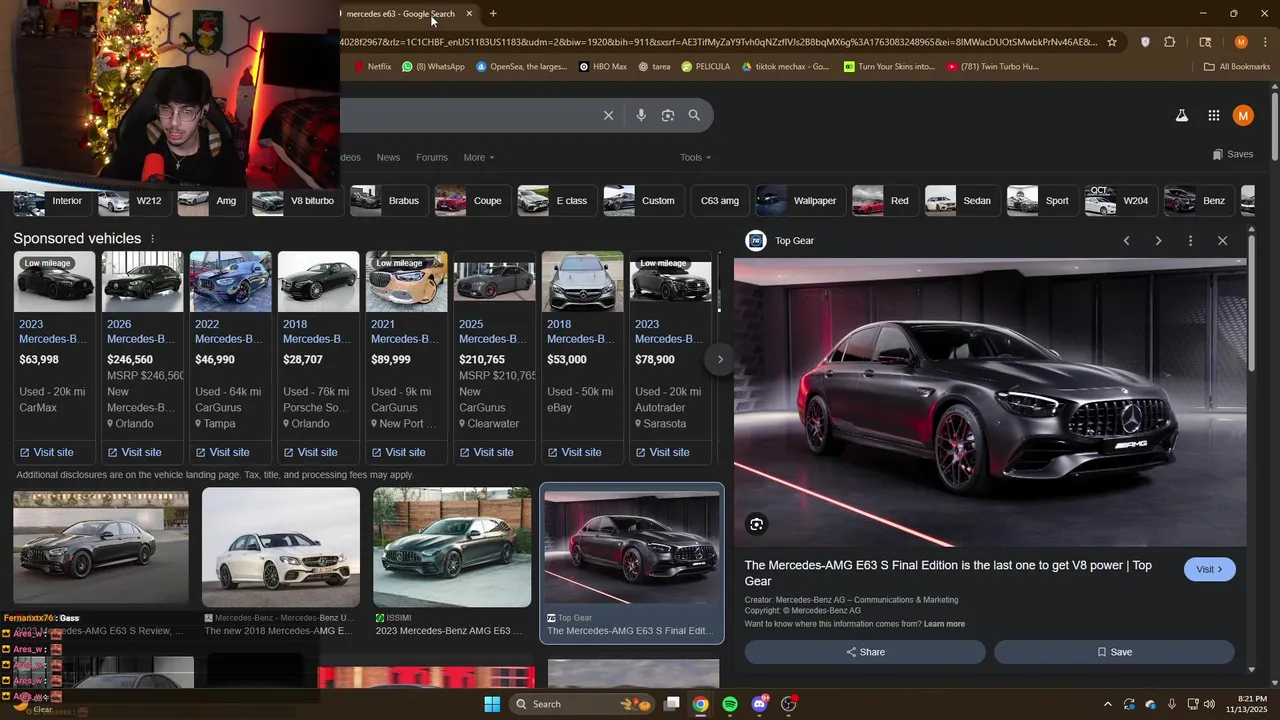
Task: Filter images by V8 biturbo chip
Action: click(296, 201)
